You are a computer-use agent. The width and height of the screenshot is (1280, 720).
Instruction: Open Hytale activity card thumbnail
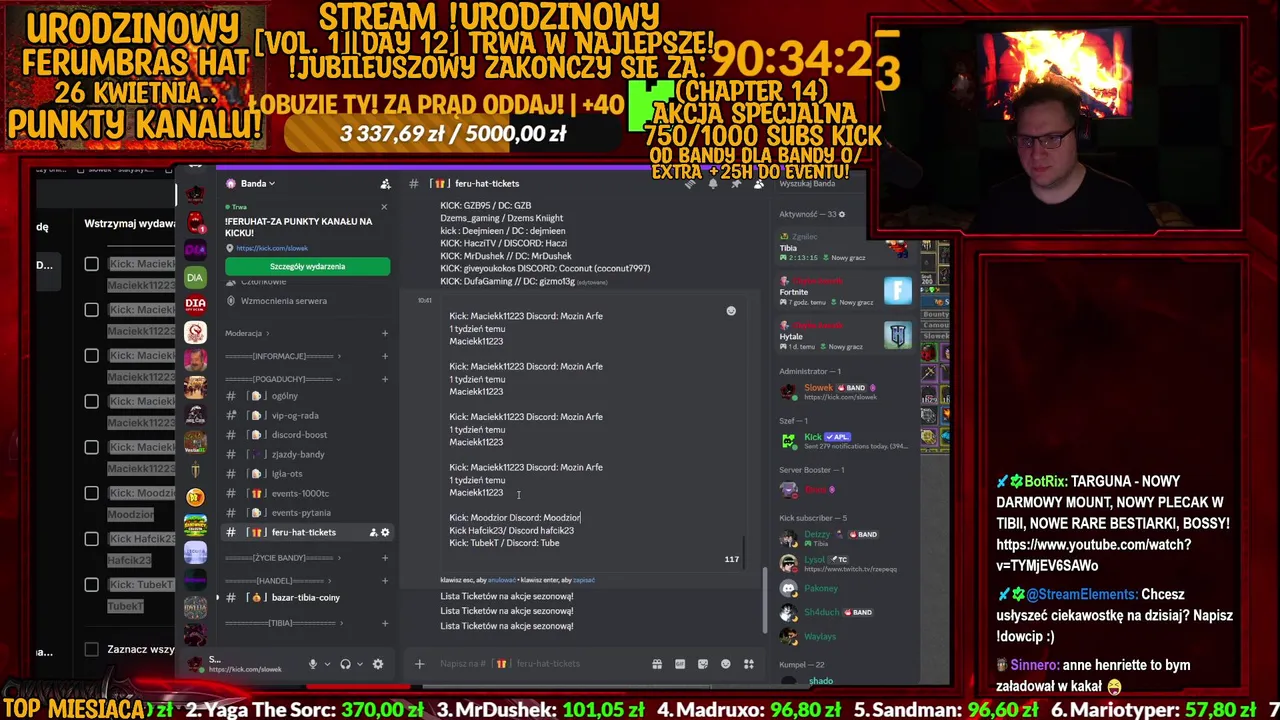(x=897, y=335)
